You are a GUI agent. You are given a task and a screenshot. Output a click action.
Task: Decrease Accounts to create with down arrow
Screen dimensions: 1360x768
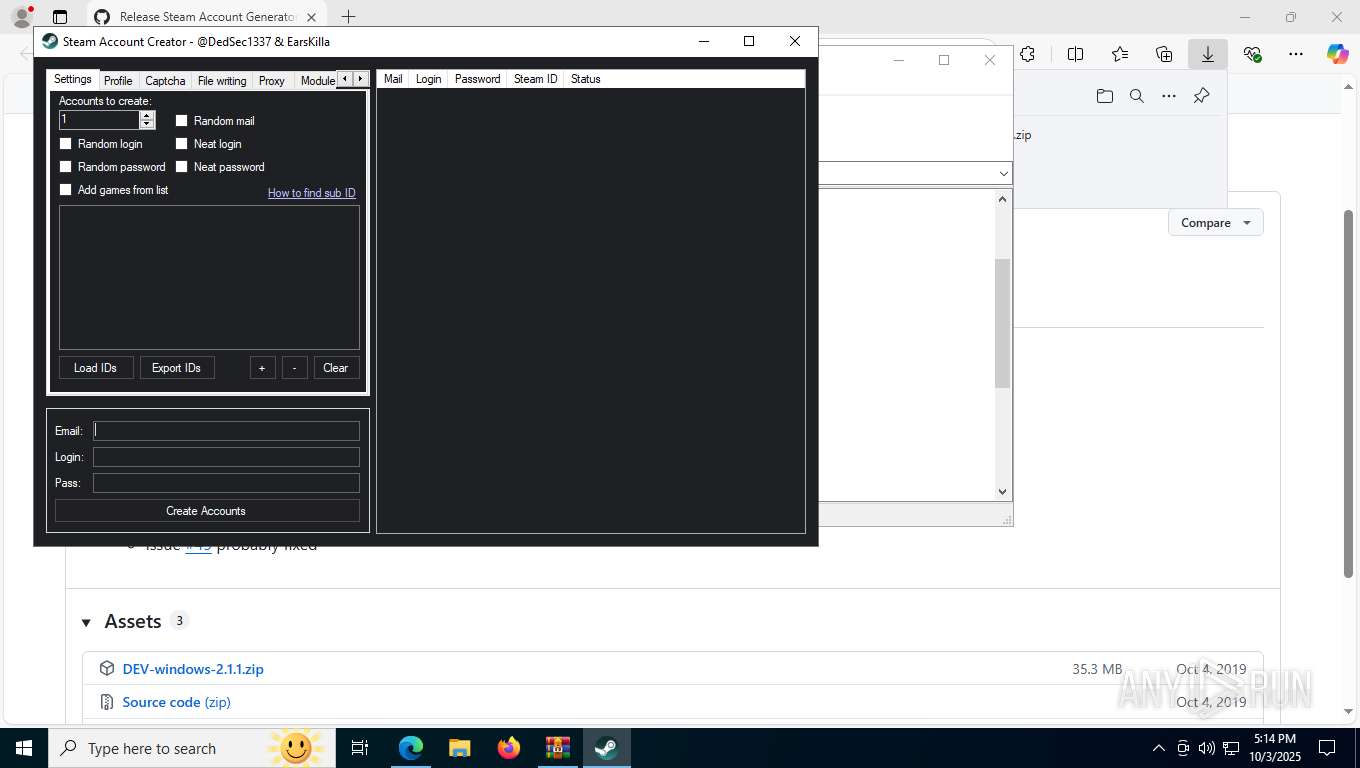click(147, 124)
